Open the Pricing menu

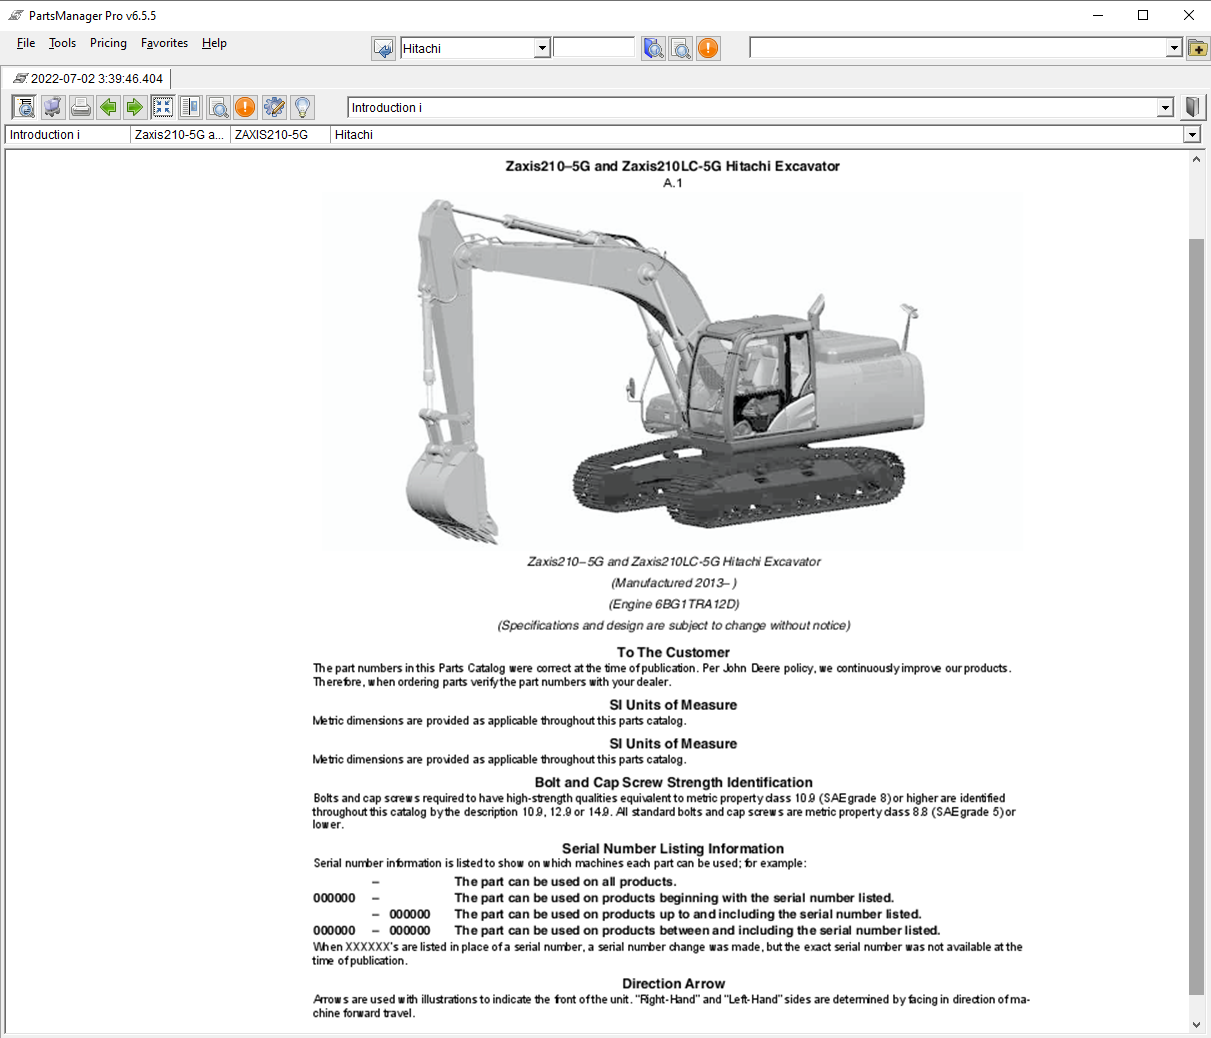click(108, 43)
